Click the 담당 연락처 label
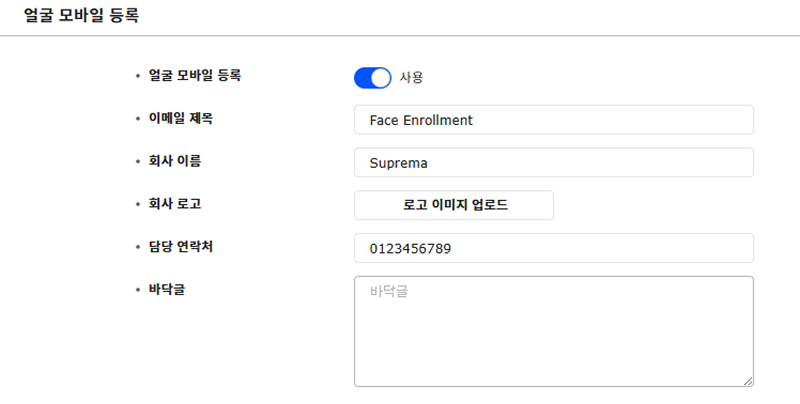The height and width of the screenshot is (404, 800). 181,246
